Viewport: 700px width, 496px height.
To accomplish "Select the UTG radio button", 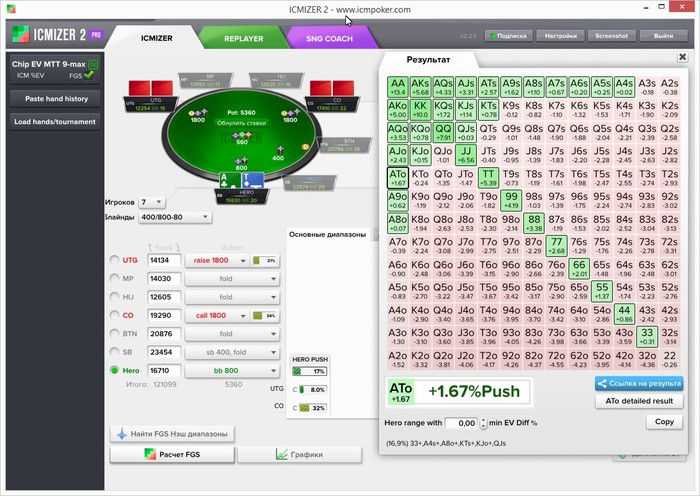I will click(x=115, y=260).
